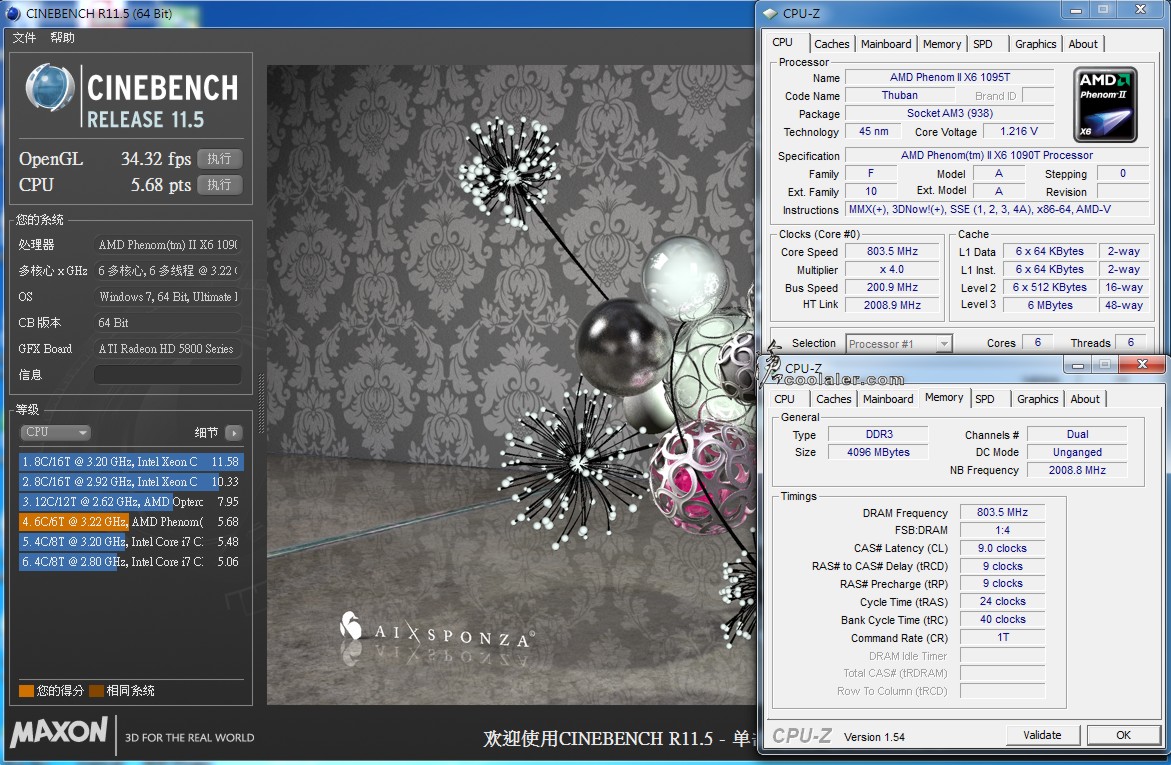1171x765 pixels.
Task: Click the 细节 arrow button
Action: point(234,433)
